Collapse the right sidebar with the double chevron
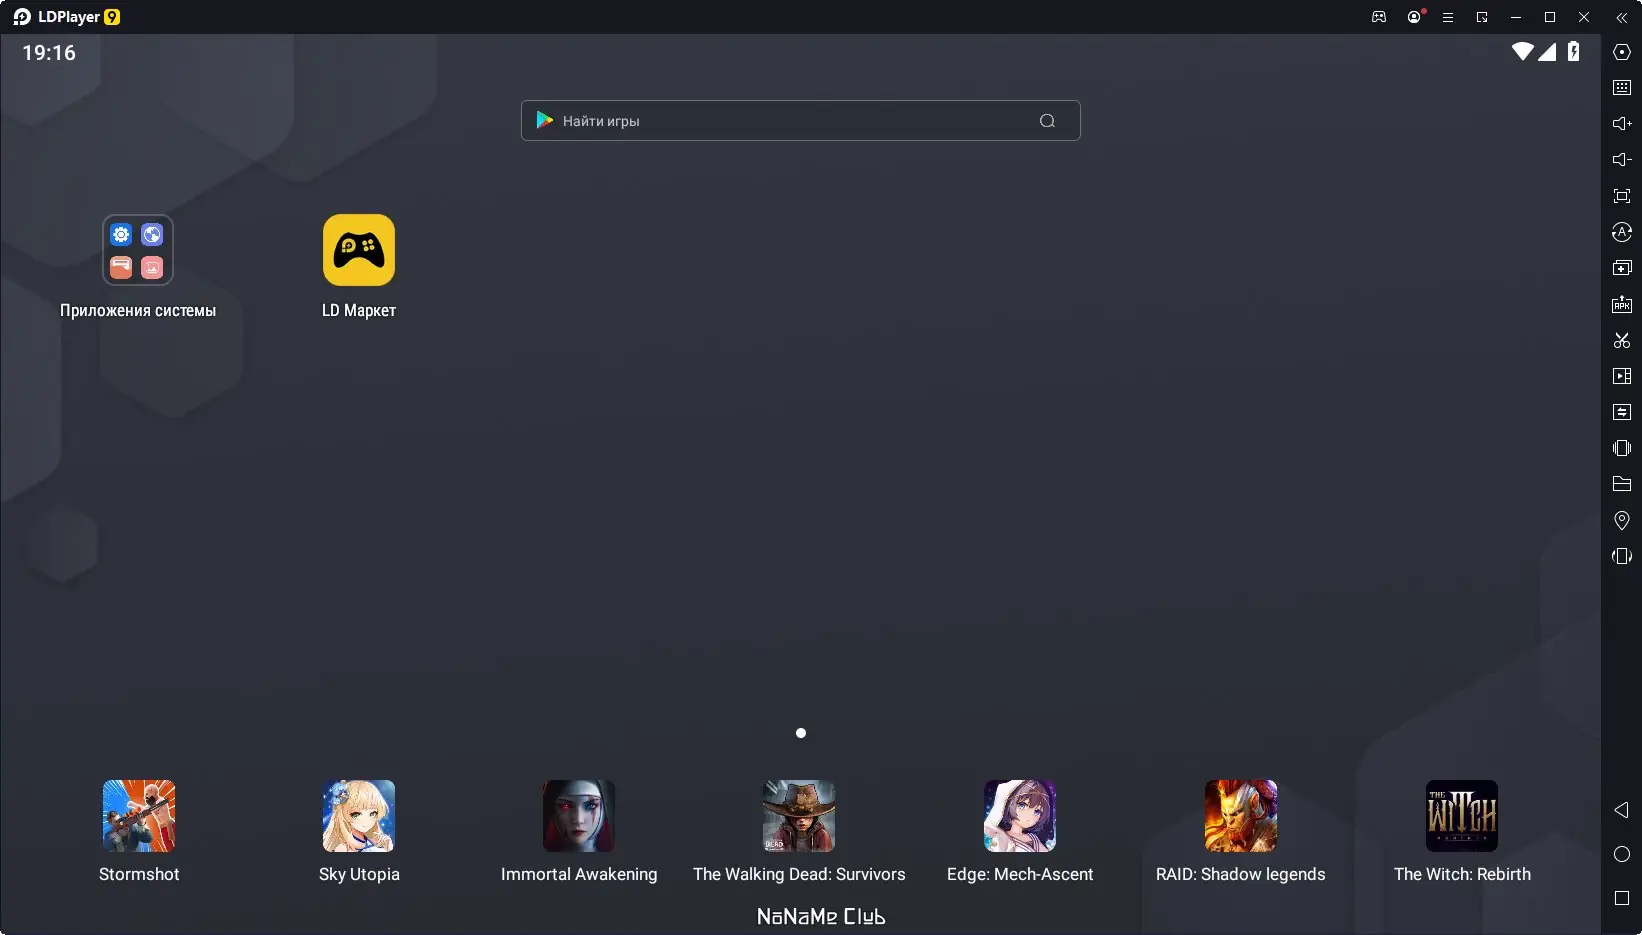1642x935 pixels. tap(1622, 17)
